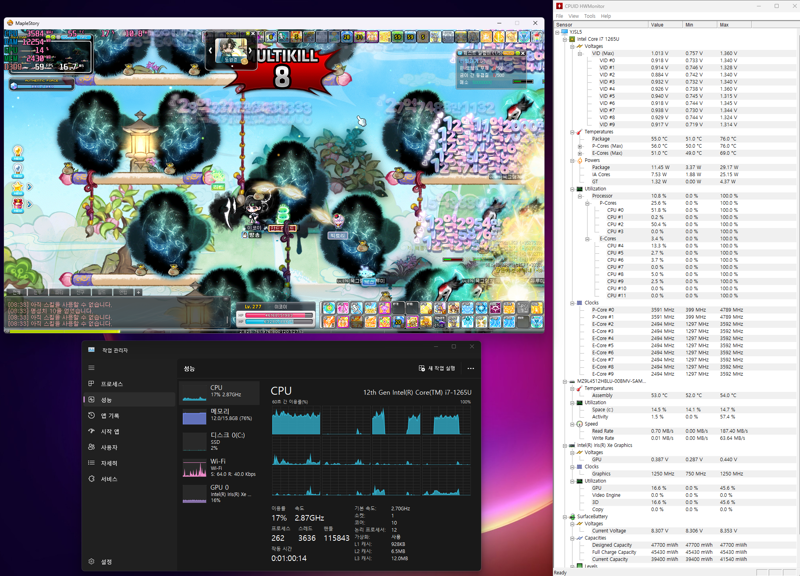The height and width of the screenshot is (576, 800).
Task: Select the Speed gauge icon under SSD
Action: tap(580, 424)
